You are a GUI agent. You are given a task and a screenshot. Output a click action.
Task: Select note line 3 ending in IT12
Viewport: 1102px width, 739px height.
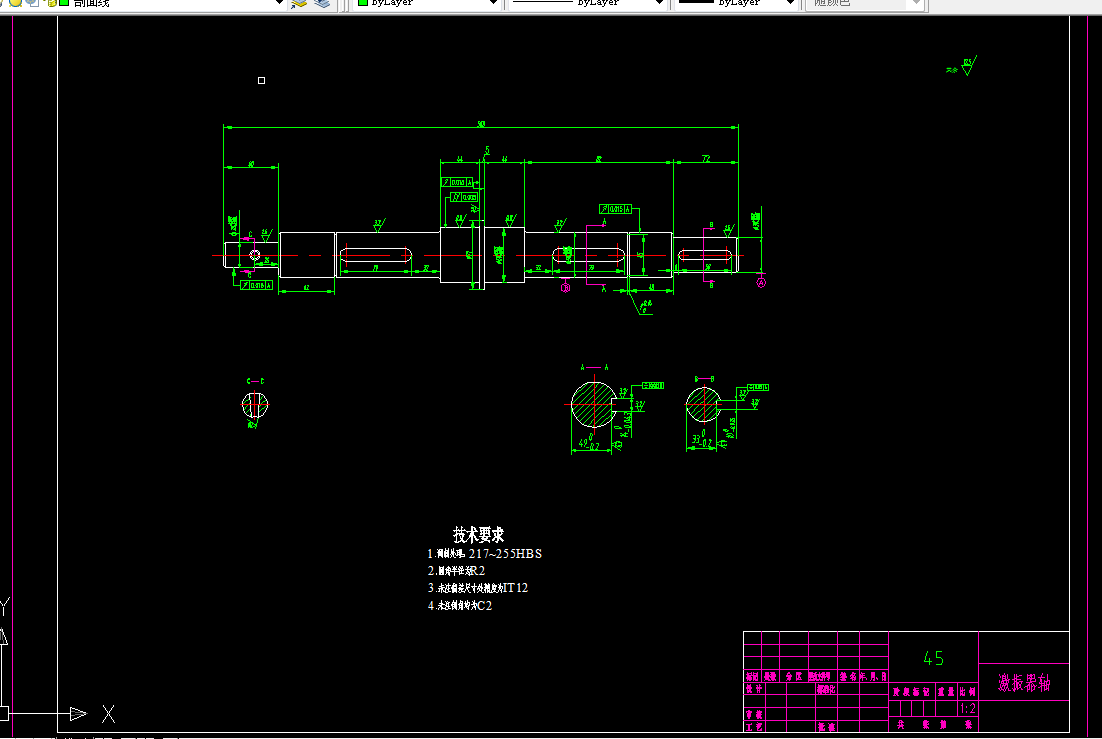[477, 588]
